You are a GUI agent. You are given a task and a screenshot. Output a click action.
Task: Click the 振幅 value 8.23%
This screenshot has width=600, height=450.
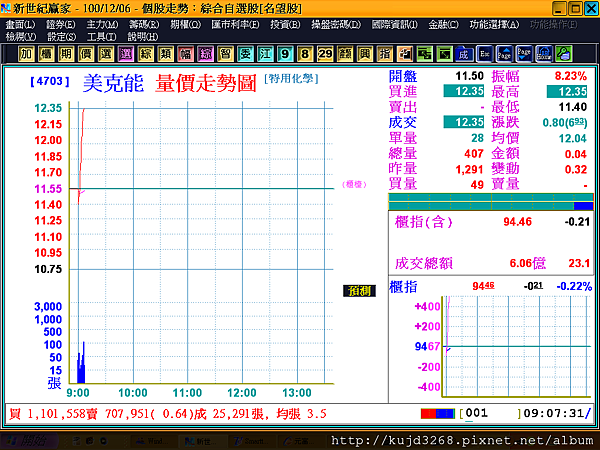[571, 76]
